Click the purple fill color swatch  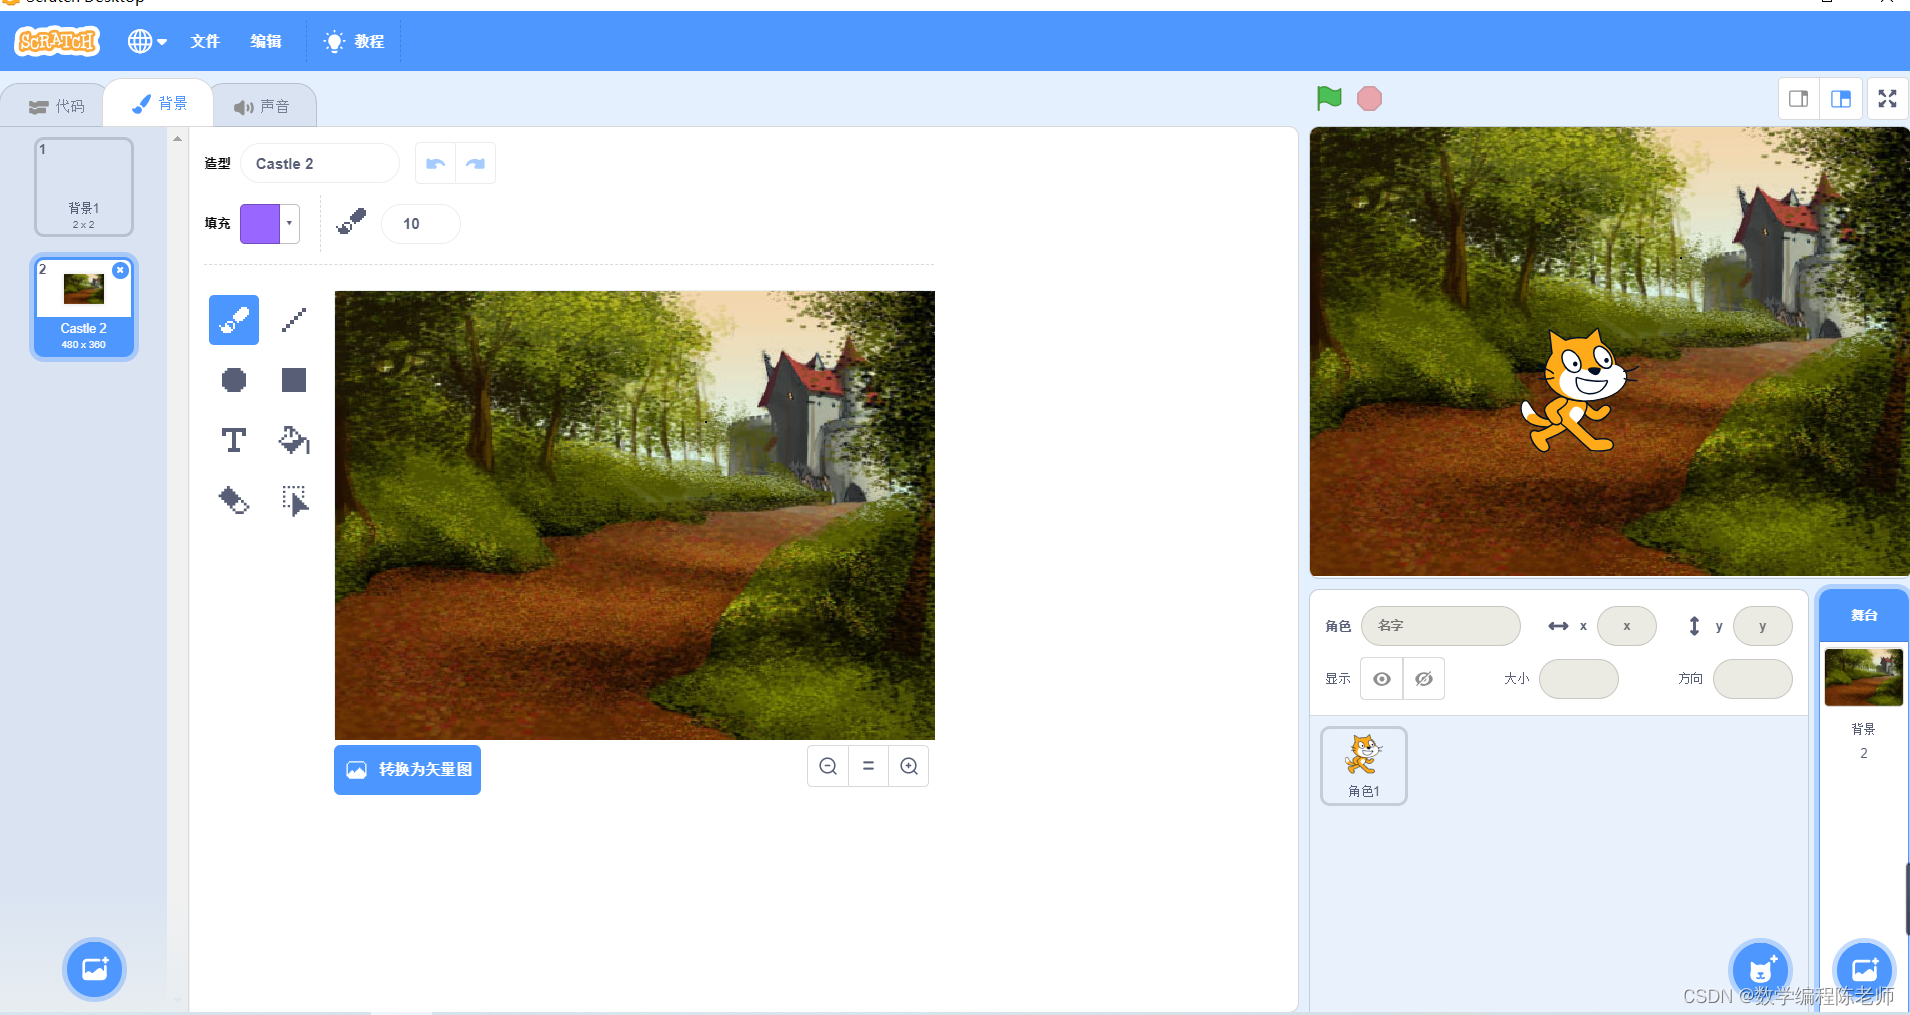tap(260, 224)
